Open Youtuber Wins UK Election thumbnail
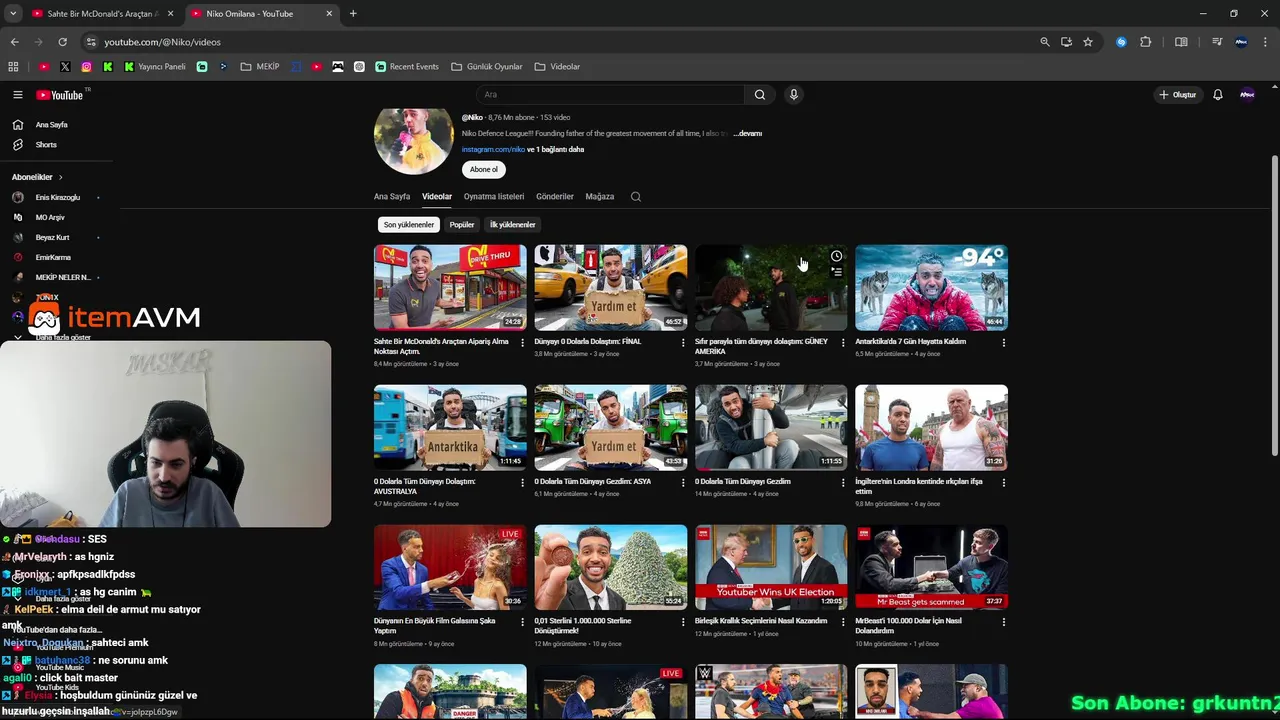Image resolution: width=1280 pixels, height=720 pixels. coord(771,567)
